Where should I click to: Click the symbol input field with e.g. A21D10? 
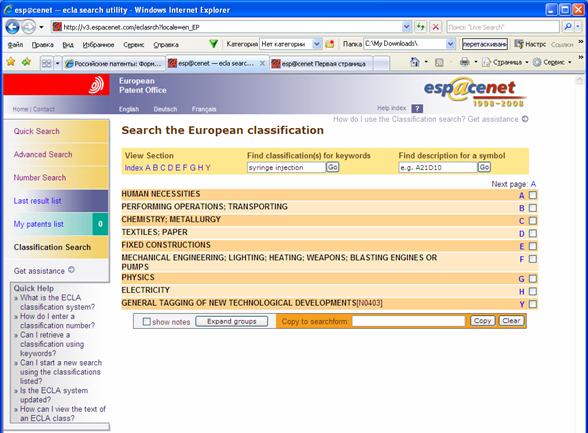(438, 168)
